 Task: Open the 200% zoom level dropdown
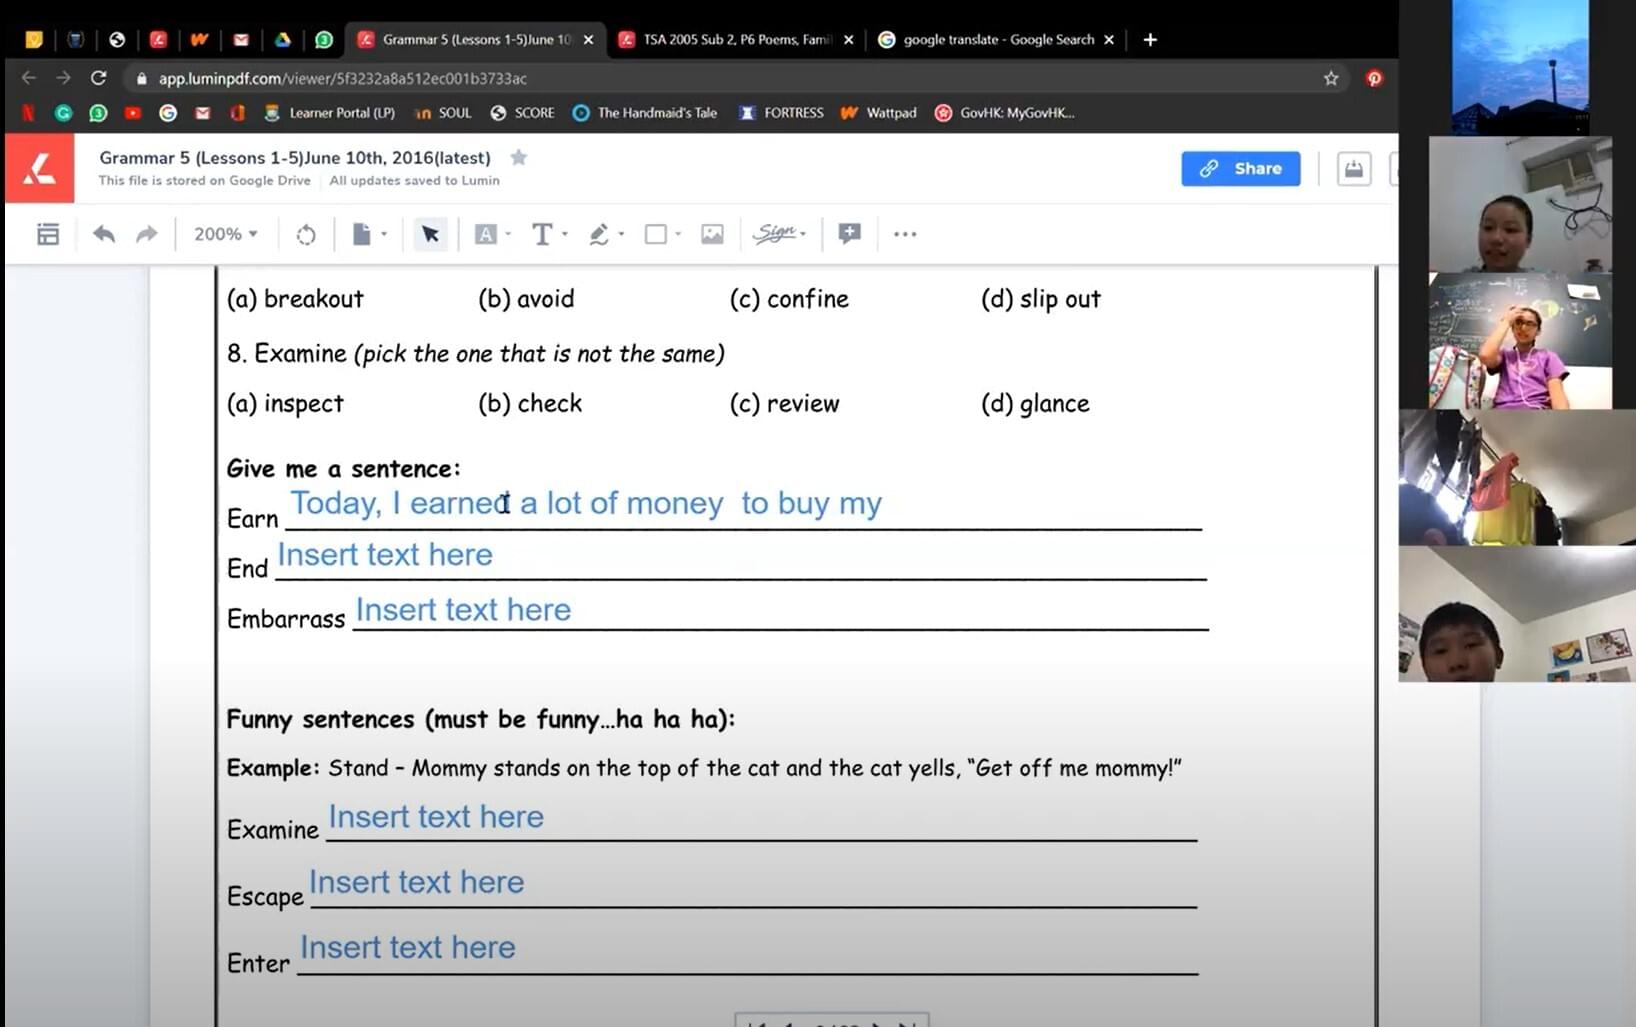[226, 234]
